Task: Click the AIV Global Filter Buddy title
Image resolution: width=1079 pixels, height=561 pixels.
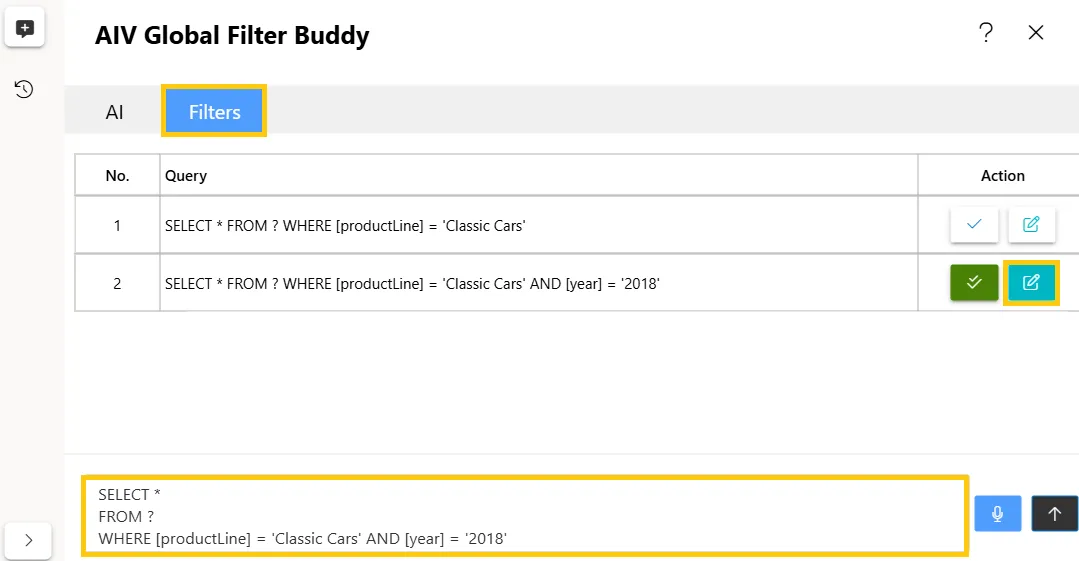Action: (232, 35)
